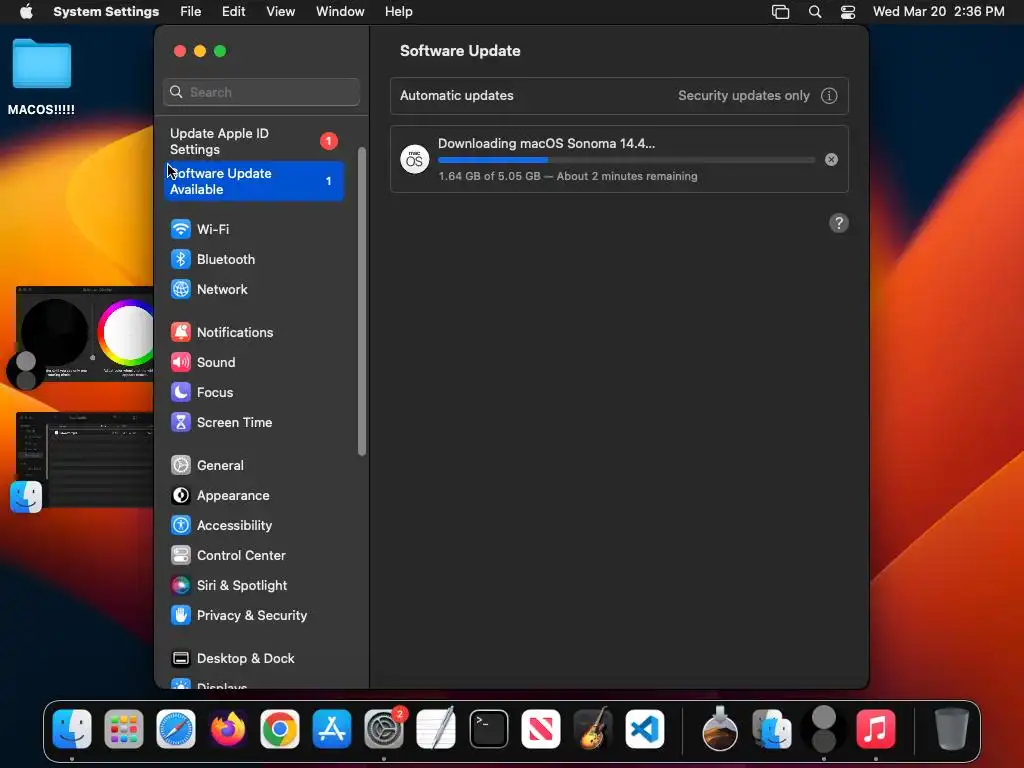This screenshot has width=1024, height=768.
Task: Select Software Update Available item
Action: tap(255, 181)
